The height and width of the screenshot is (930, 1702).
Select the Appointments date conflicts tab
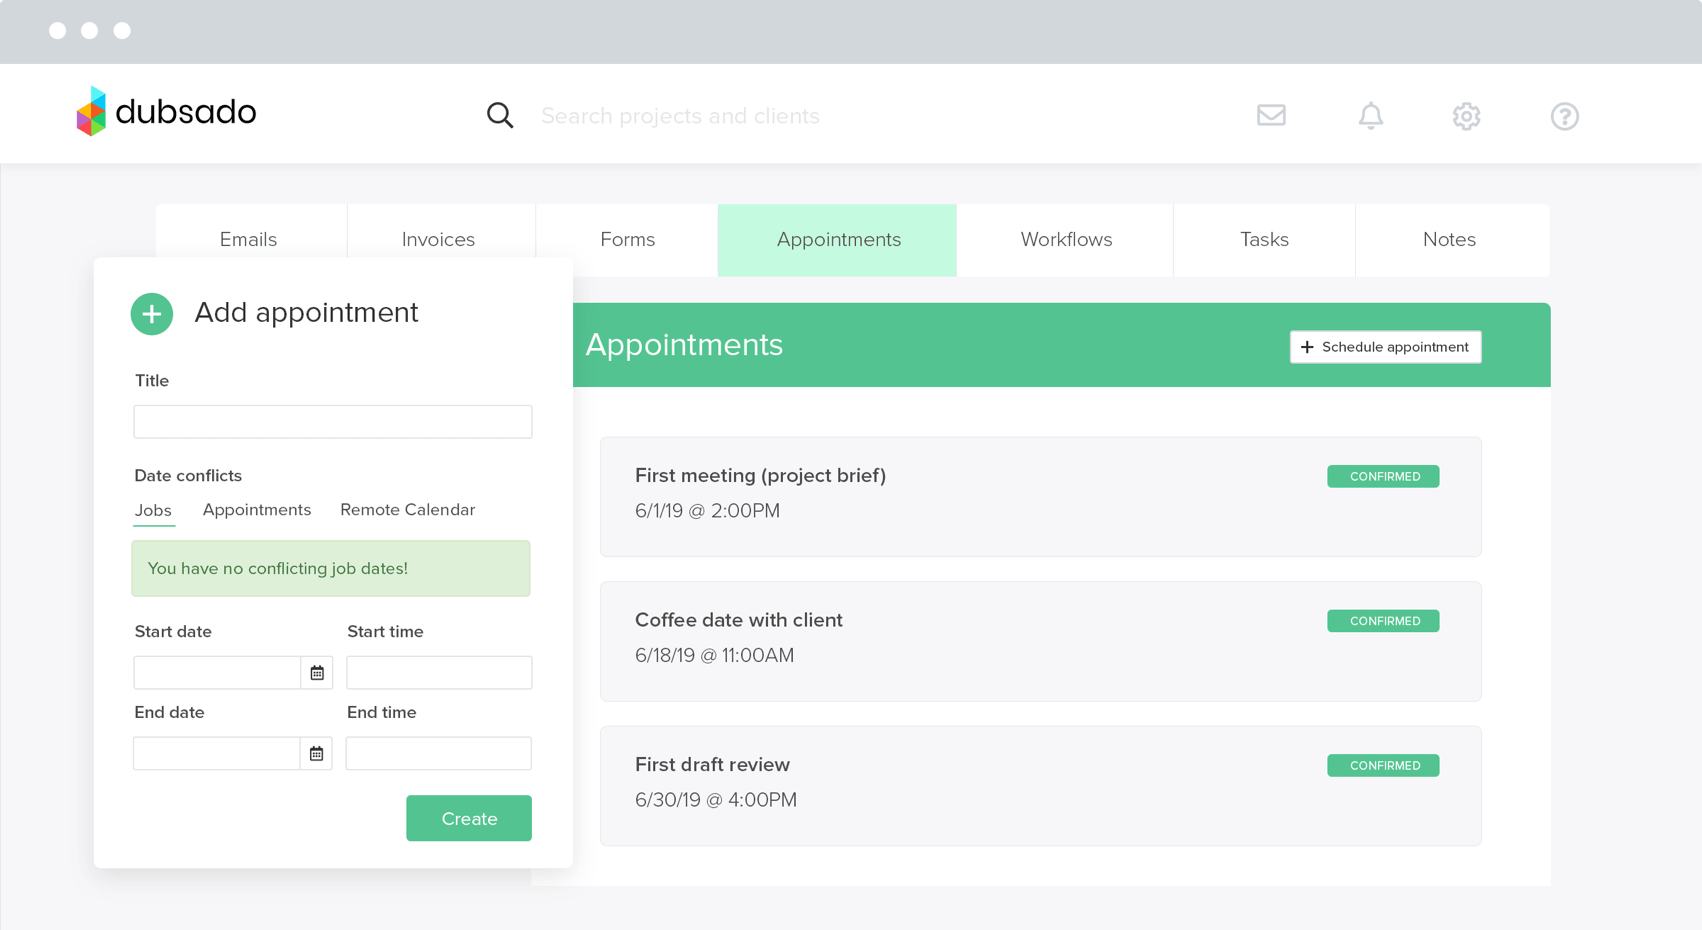click(x=257, y=510)
